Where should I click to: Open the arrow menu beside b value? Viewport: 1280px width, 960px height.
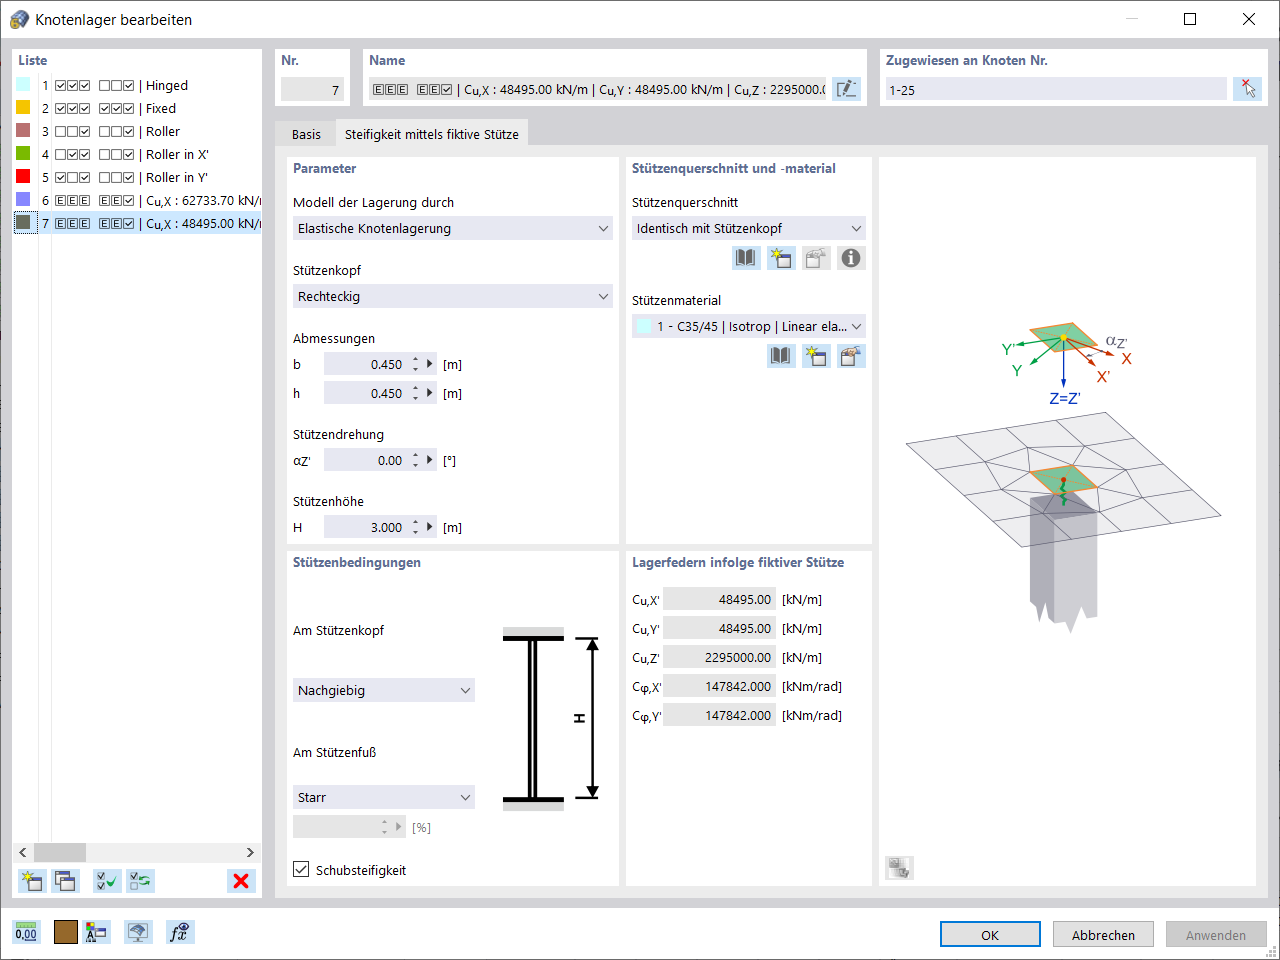pos(430,364)
